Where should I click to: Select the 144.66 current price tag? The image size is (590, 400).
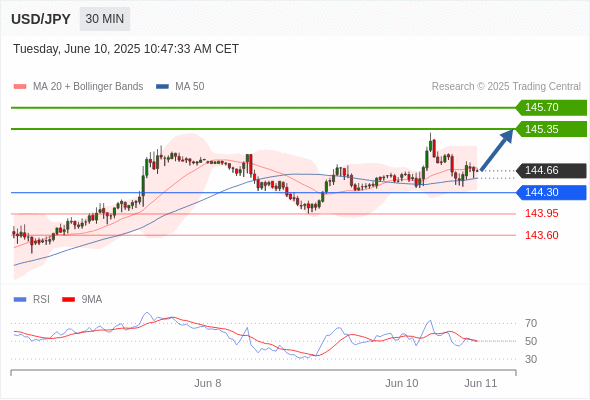551,170
